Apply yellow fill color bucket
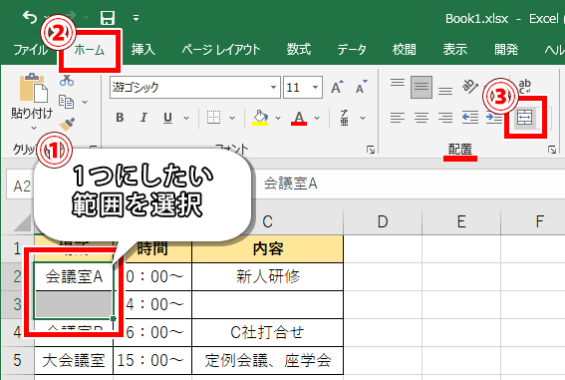Viewport: 565px width, 380px height. (260, 118)
